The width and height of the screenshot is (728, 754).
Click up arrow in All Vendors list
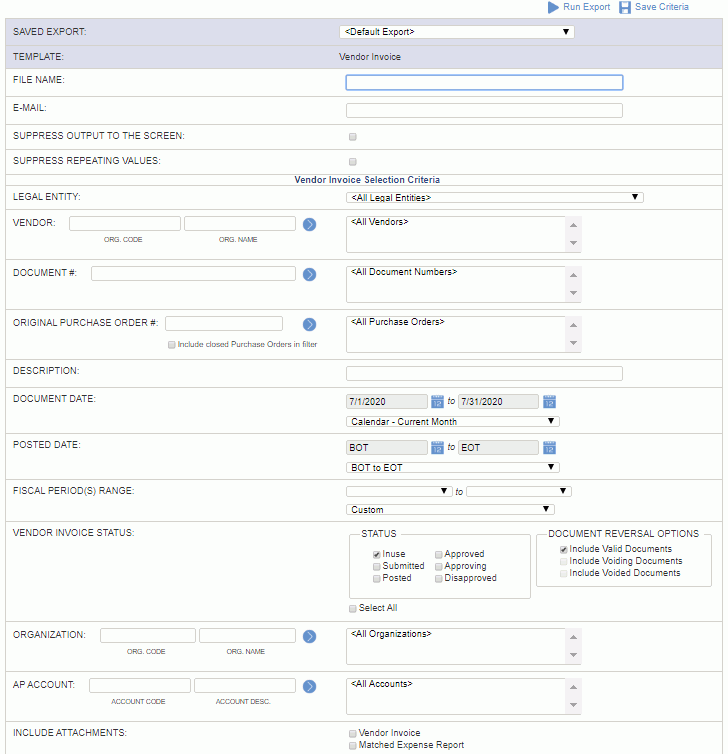pyautogui.click(x=573, y=225)
